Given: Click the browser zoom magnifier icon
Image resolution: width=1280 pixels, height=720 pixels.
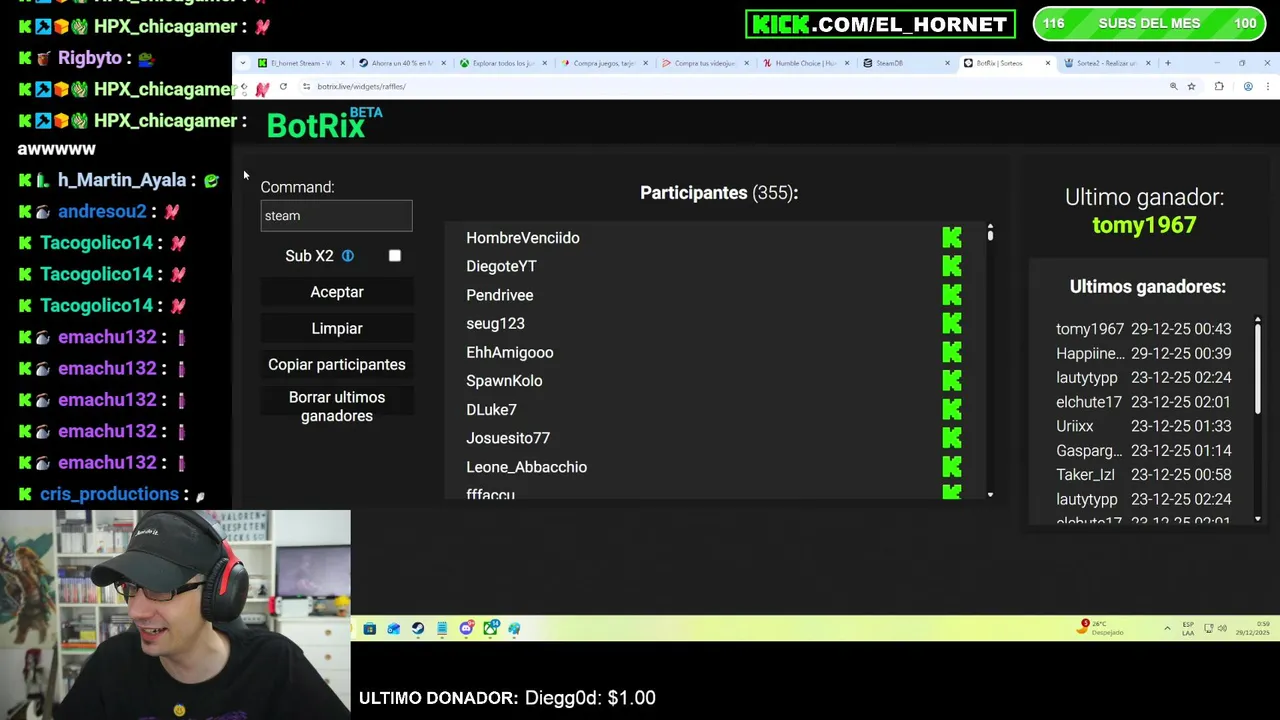Looking at the screenshot, I should 1173,87.
